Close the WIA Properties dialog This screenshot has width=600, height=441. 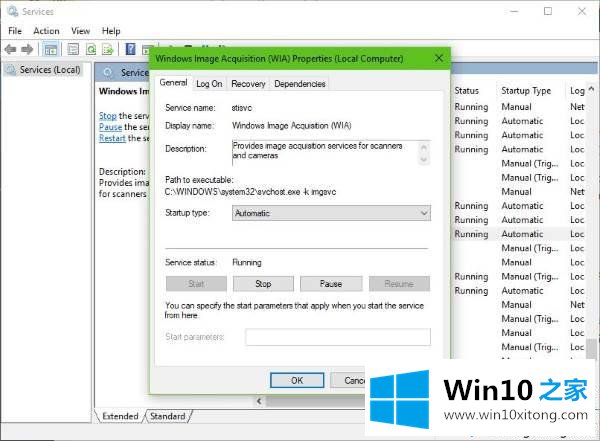coord(439,58)
